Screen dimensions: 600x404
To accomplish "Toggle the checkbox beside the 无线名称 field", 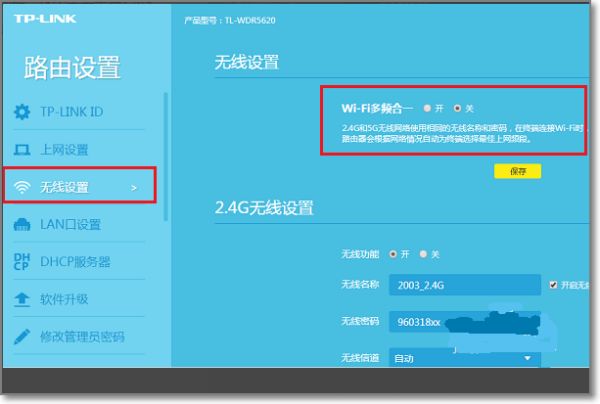I will [x=554, y=285].
